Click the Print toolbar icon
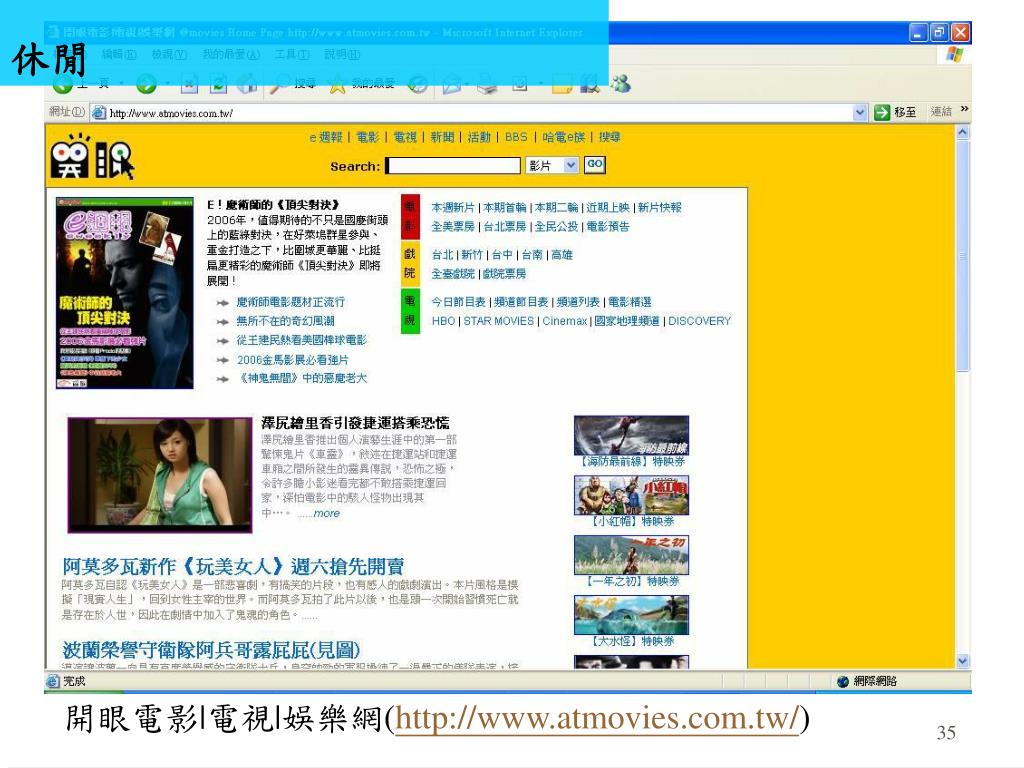 487,84
